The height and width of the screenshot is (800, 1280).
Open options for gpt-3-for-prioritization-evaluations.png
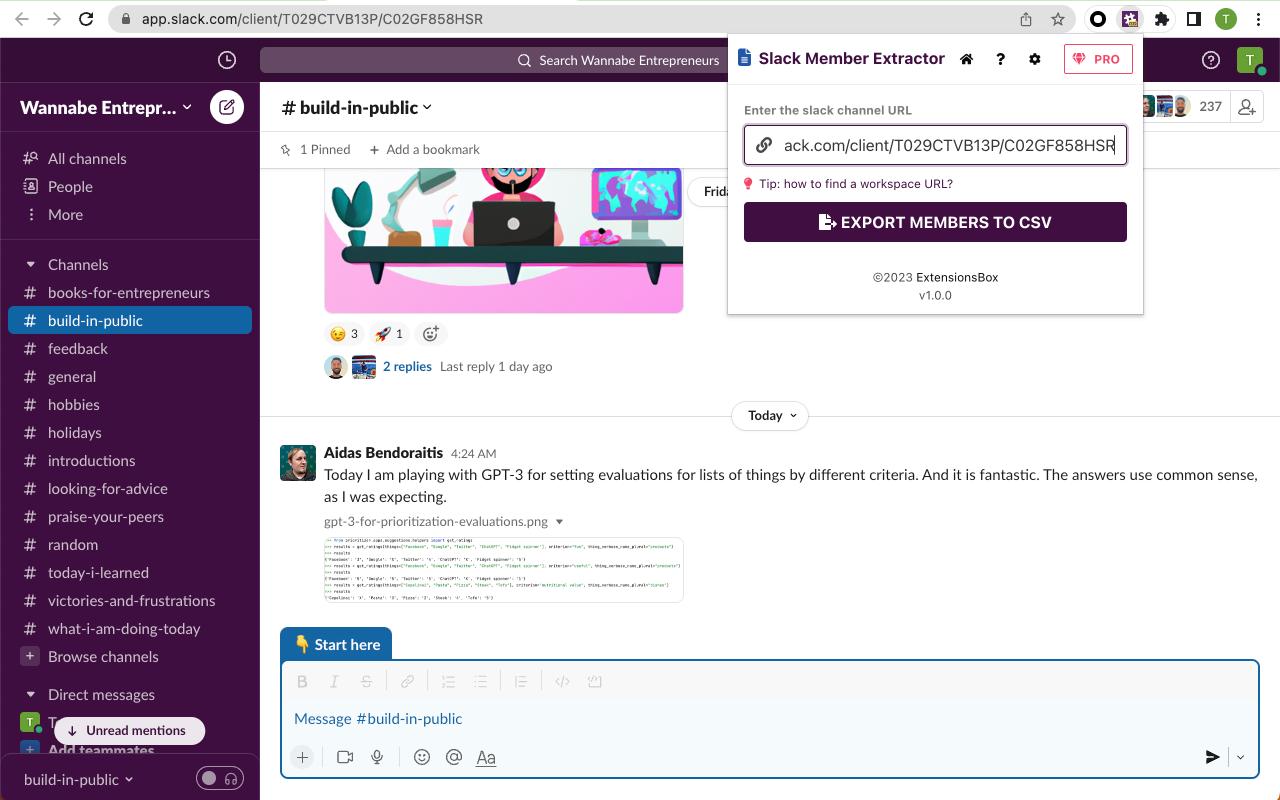click(x=560, y=521)
